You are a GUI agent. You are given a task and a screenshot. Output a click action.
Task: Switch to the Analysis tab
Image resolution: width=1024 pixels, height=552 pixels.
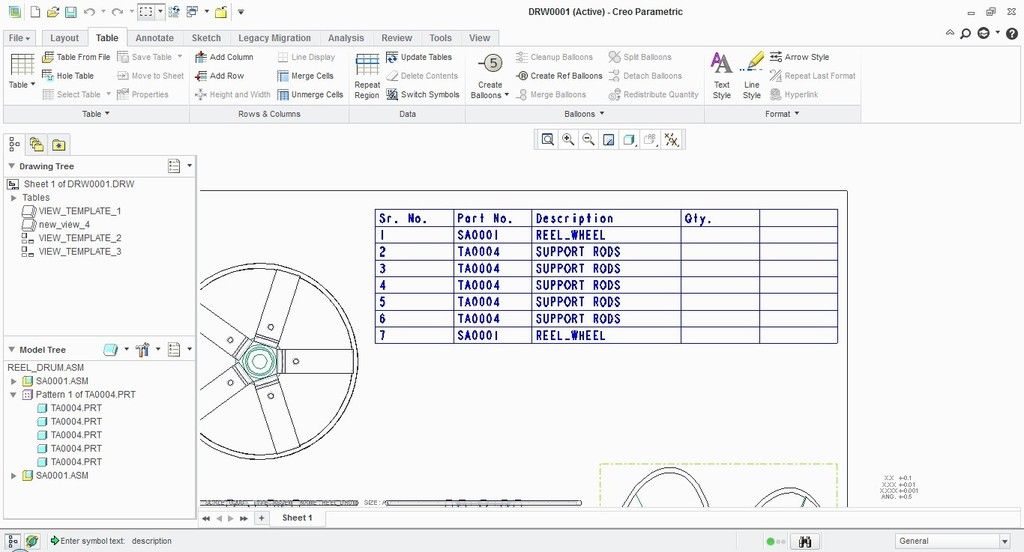coord(346,38)
